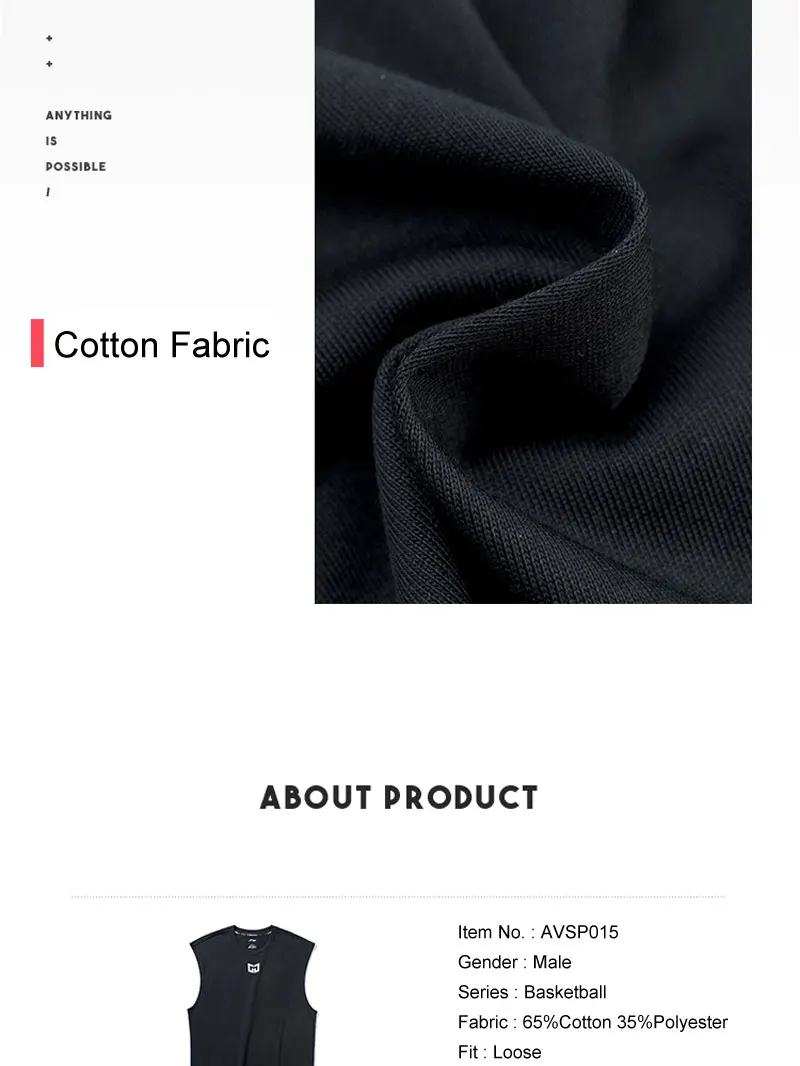Click the POSSIBLE text line
Viewport: 800px width, 1066px height.
click(75, 167)
